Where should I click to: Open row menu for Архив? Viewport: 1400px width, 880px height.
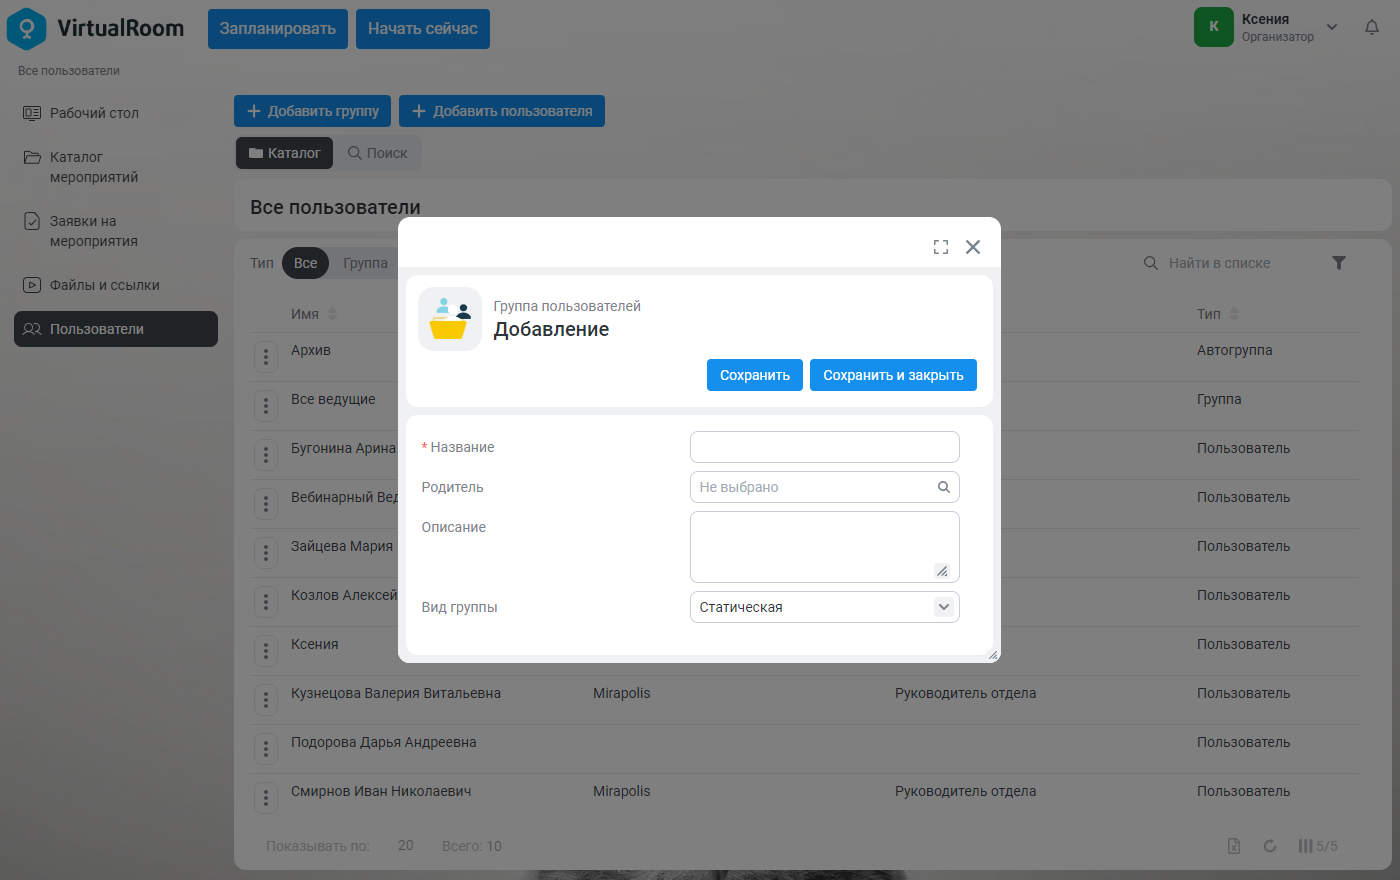[x=266, y=357]
